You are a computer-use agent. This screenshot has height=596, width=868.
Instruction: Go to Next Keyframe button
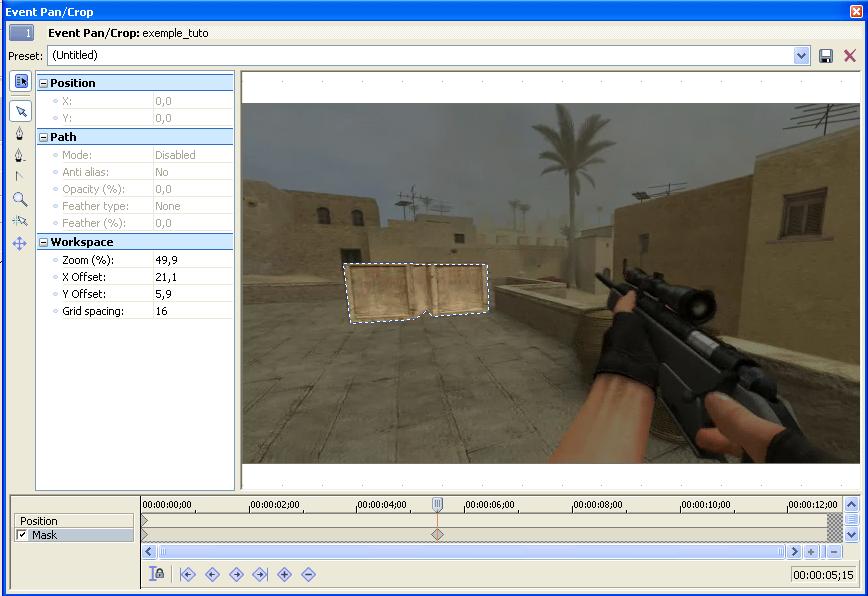click(236, 574)
